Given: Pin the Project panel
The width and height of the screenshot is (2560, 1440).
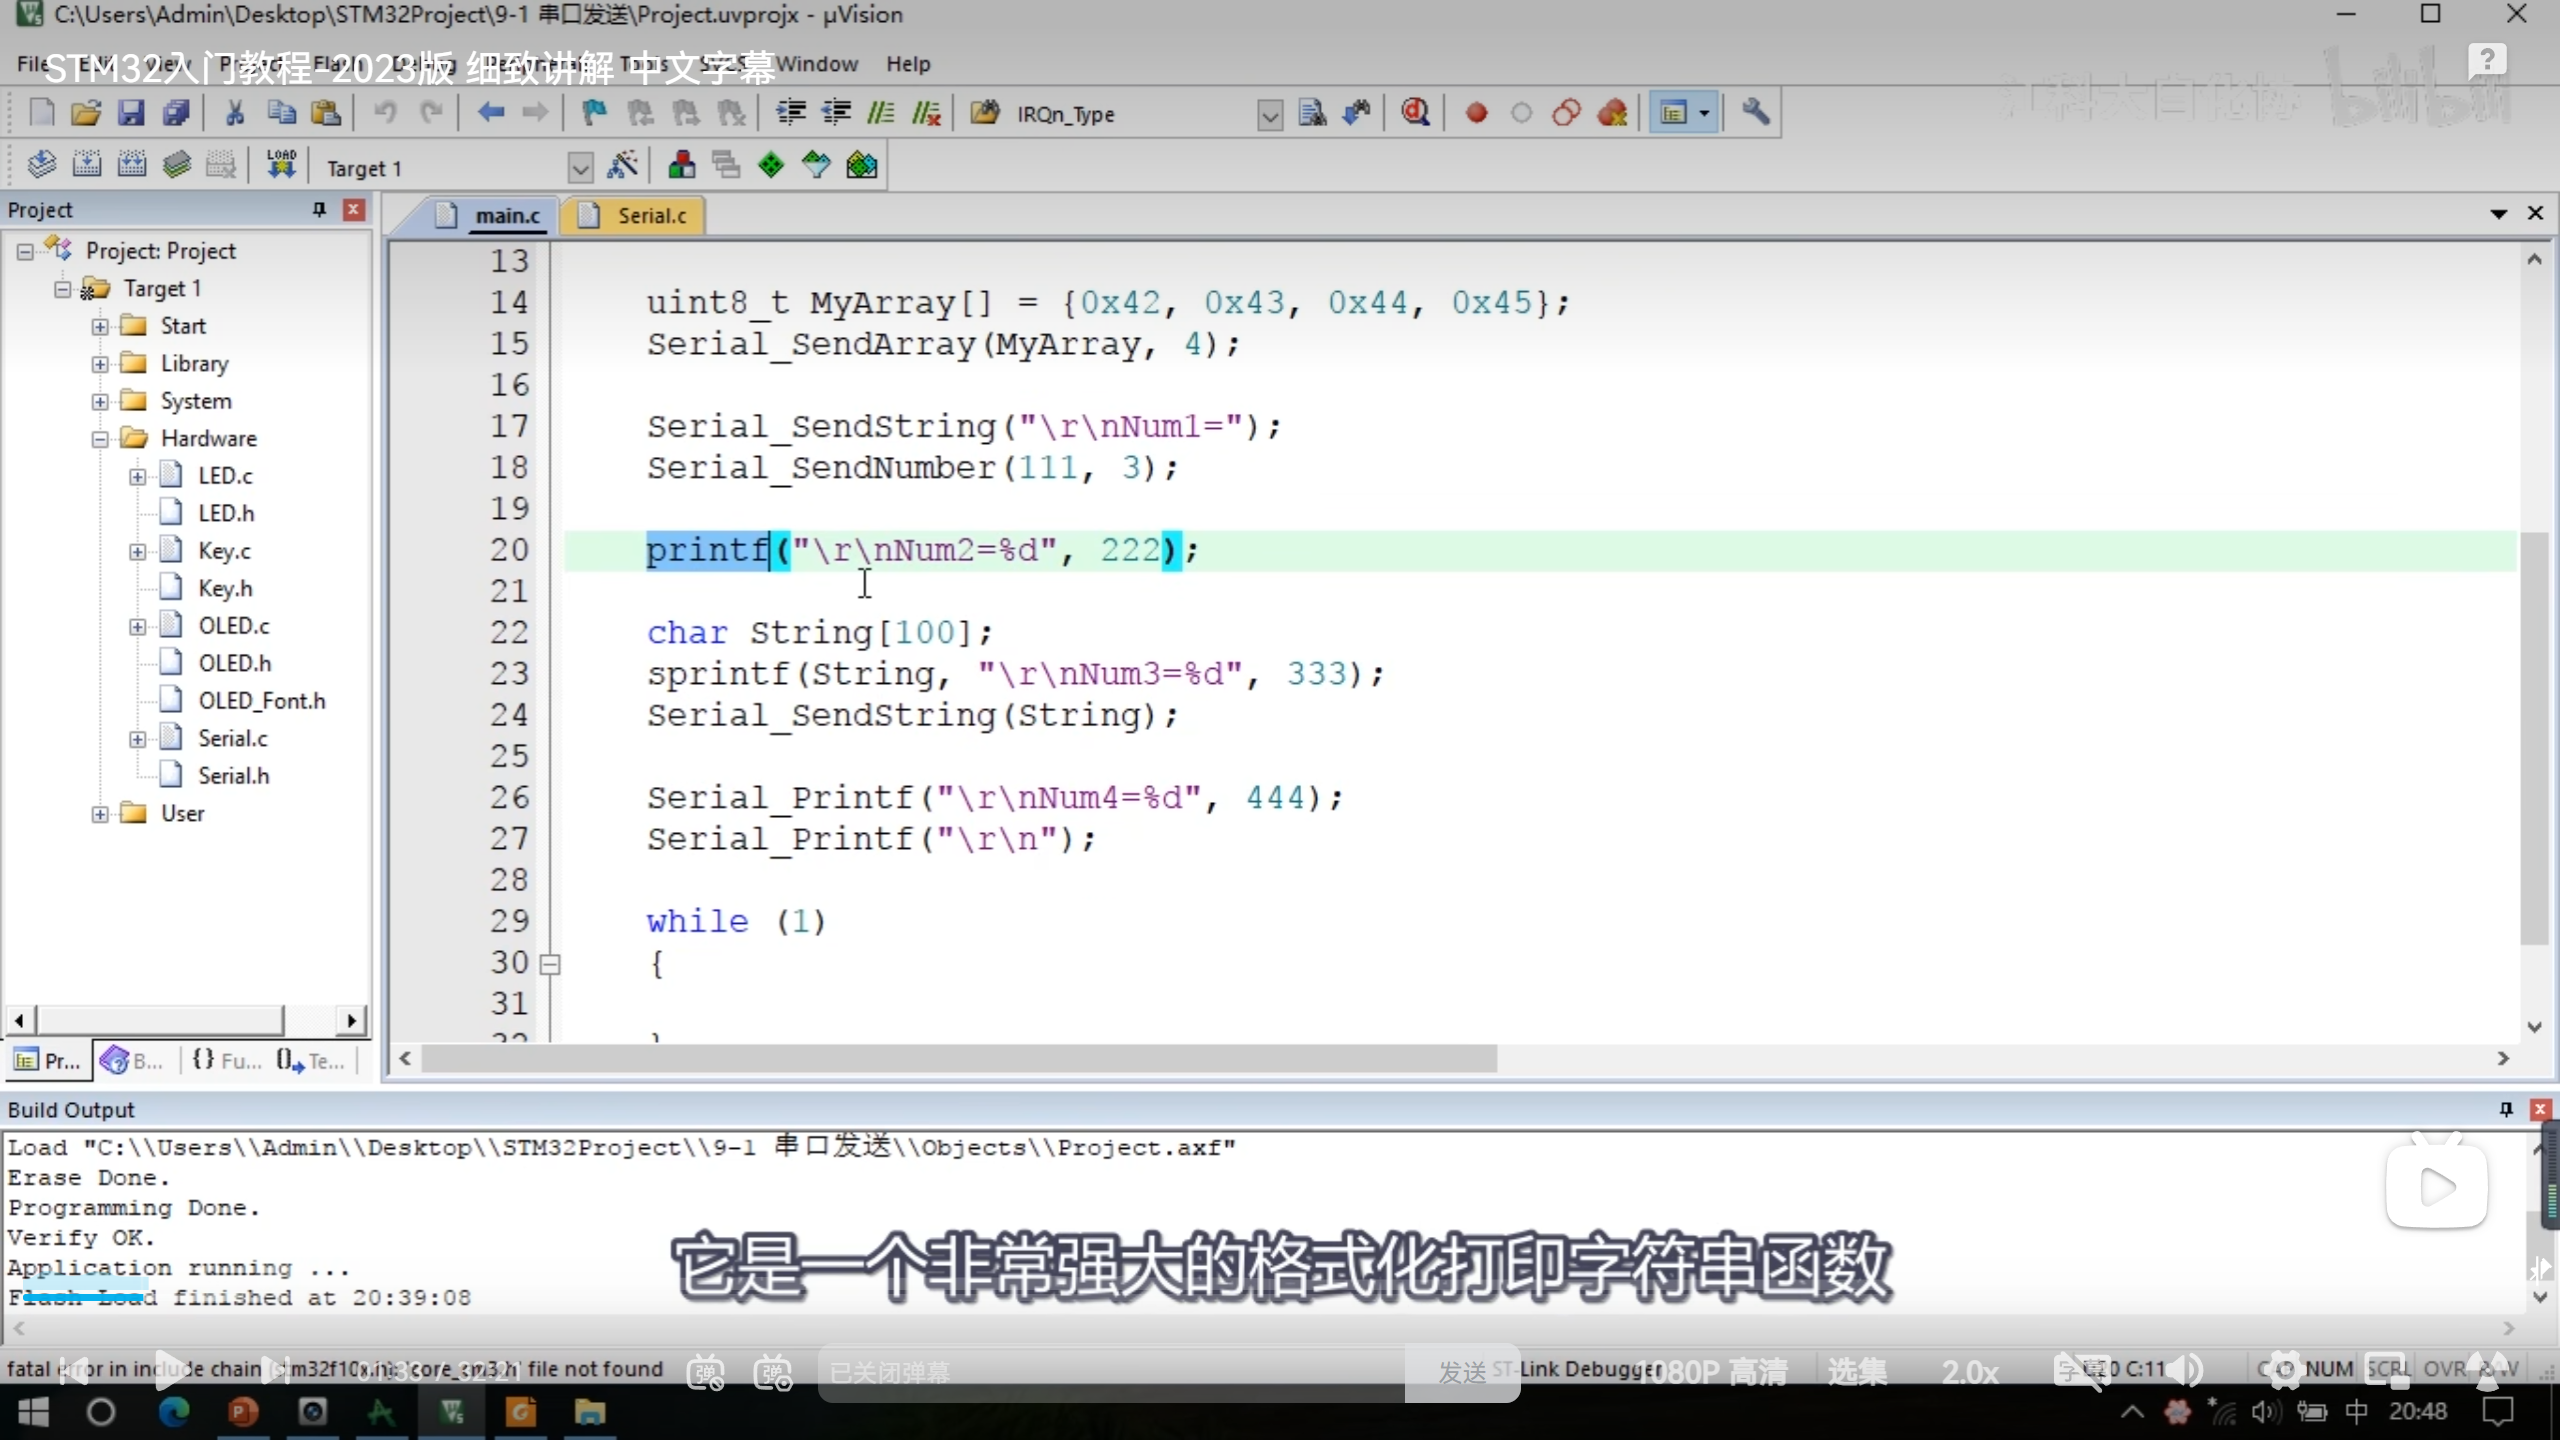Looking at the screenshot, I should coord(319,209).
